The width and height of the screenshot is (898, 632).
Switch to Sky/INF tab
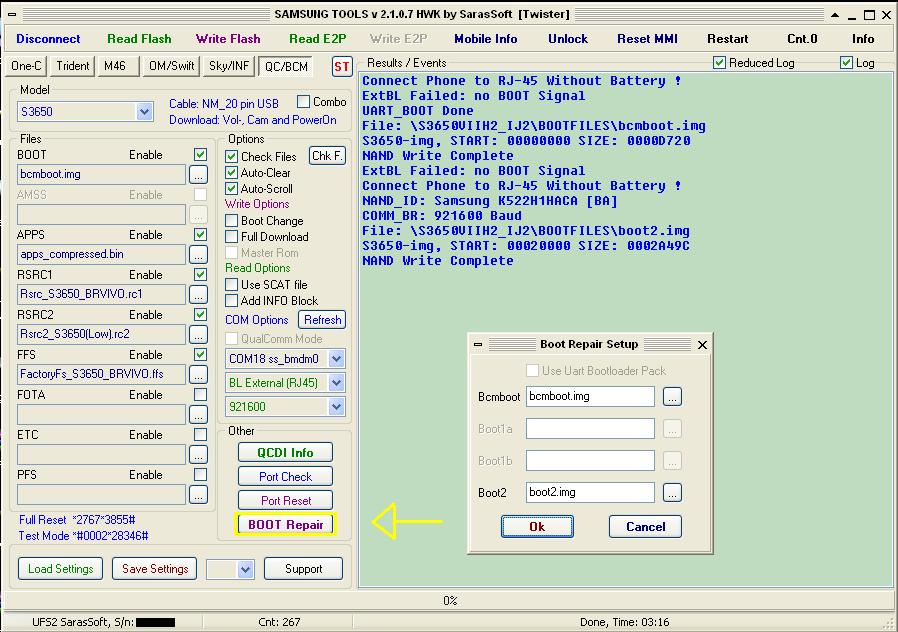(229, 66)
